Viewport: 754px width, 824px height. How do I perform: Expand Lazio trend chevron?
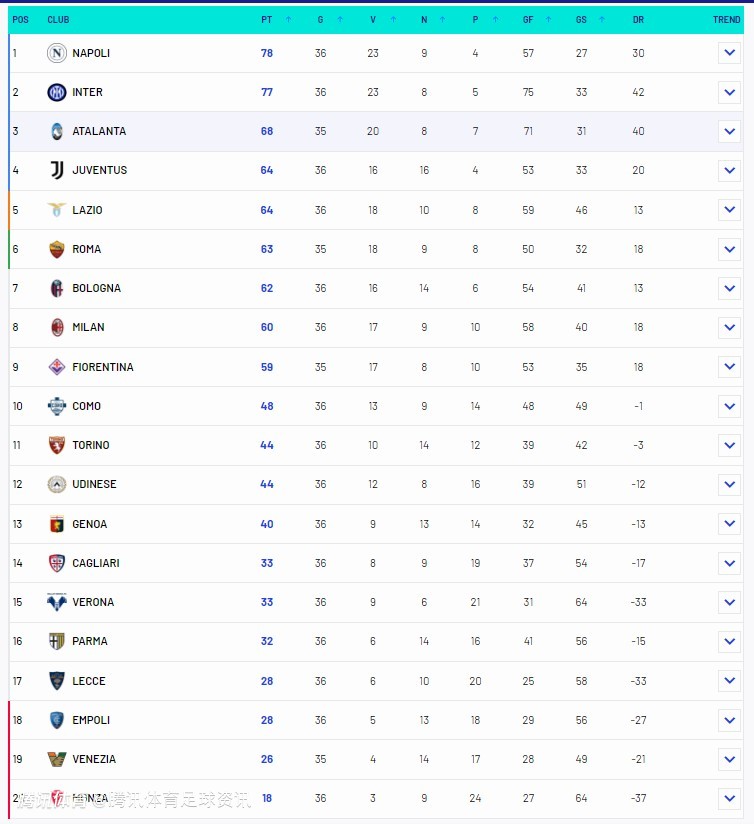729,210
